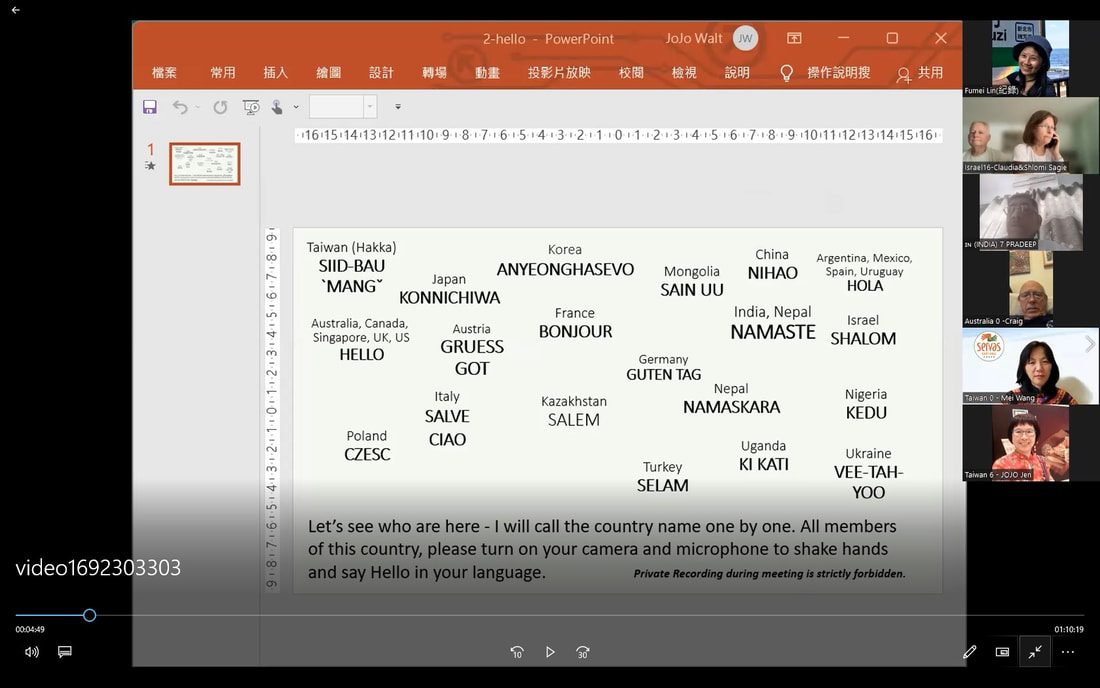
Task: Select slide 1 thumbnail
Action: click(x=205, y=164)
